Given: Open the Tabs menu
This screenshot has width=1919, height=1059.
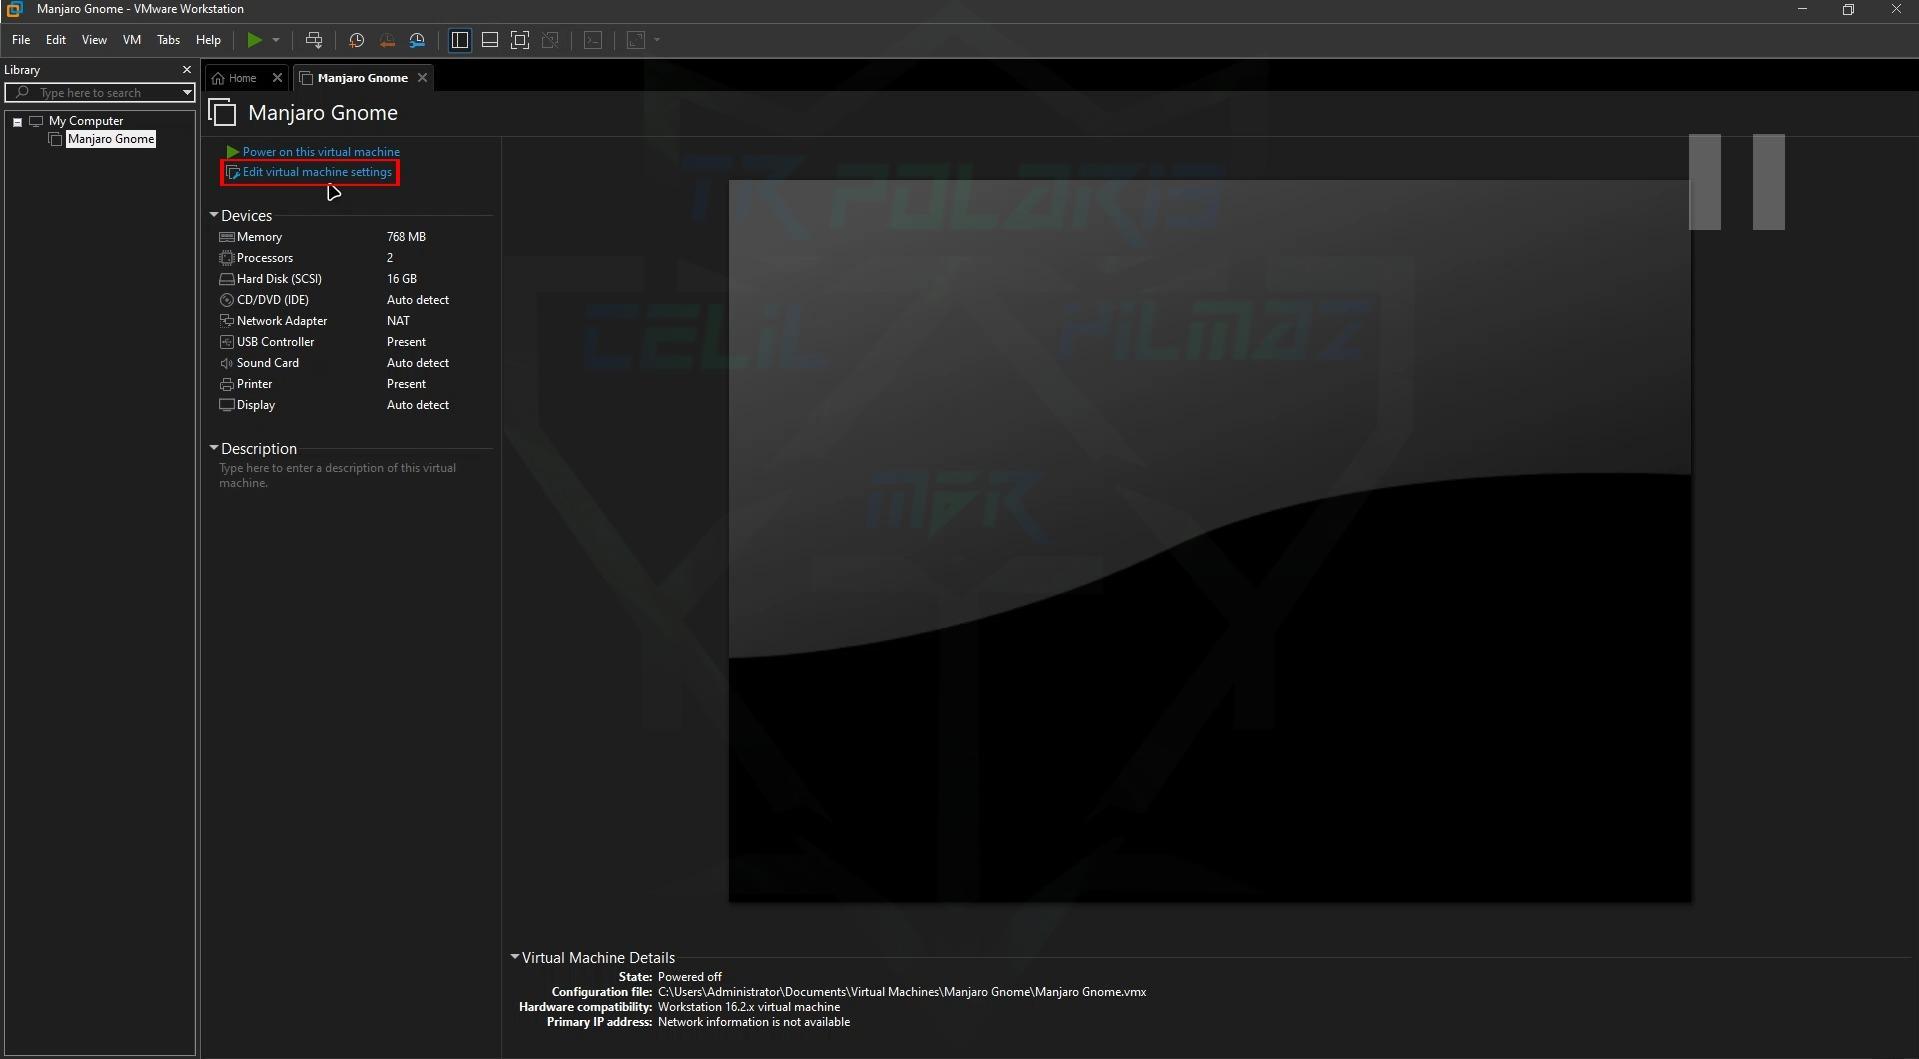Looking at the screenshot, I should click(169, 40).
